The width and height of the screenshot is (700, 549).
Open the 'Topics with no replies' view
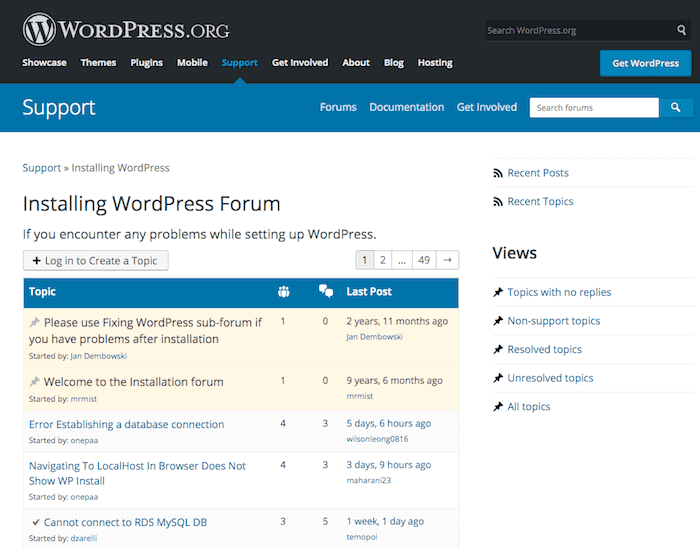[x=559, y=292]
